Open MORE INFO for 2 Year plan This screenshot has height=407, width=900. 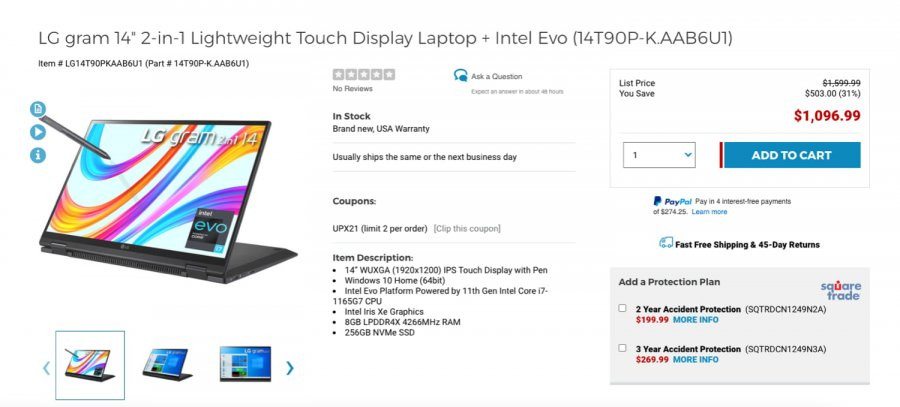point(696,320)
